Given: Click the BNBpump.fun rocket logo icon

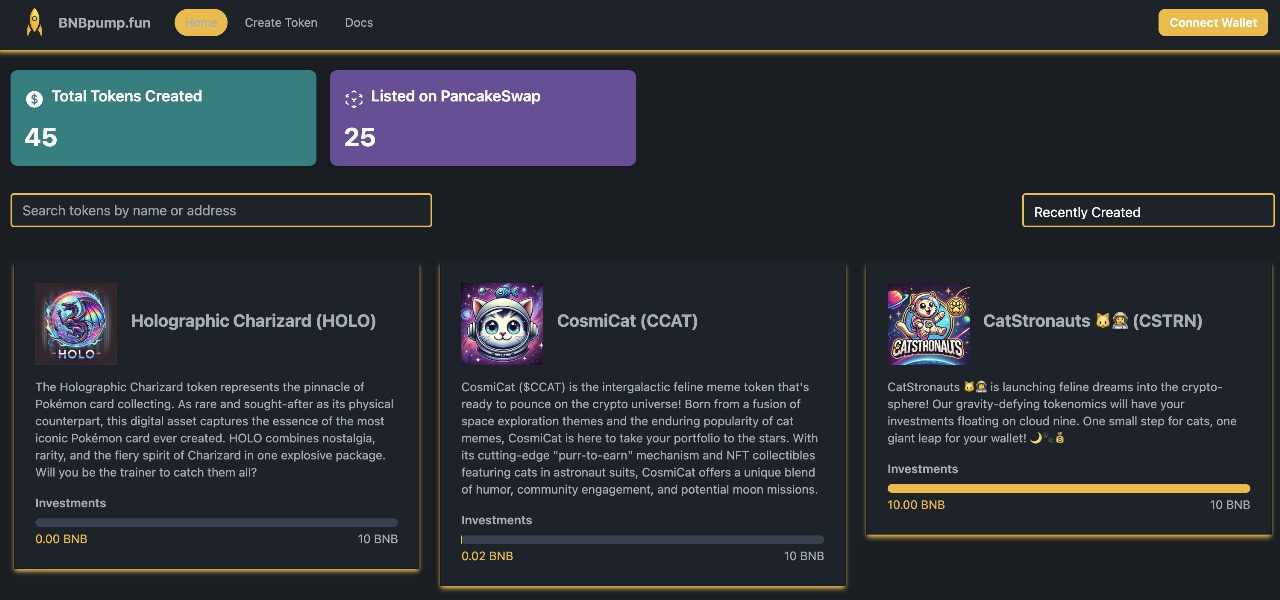Looking at the screenshot, I should [35, 22].
